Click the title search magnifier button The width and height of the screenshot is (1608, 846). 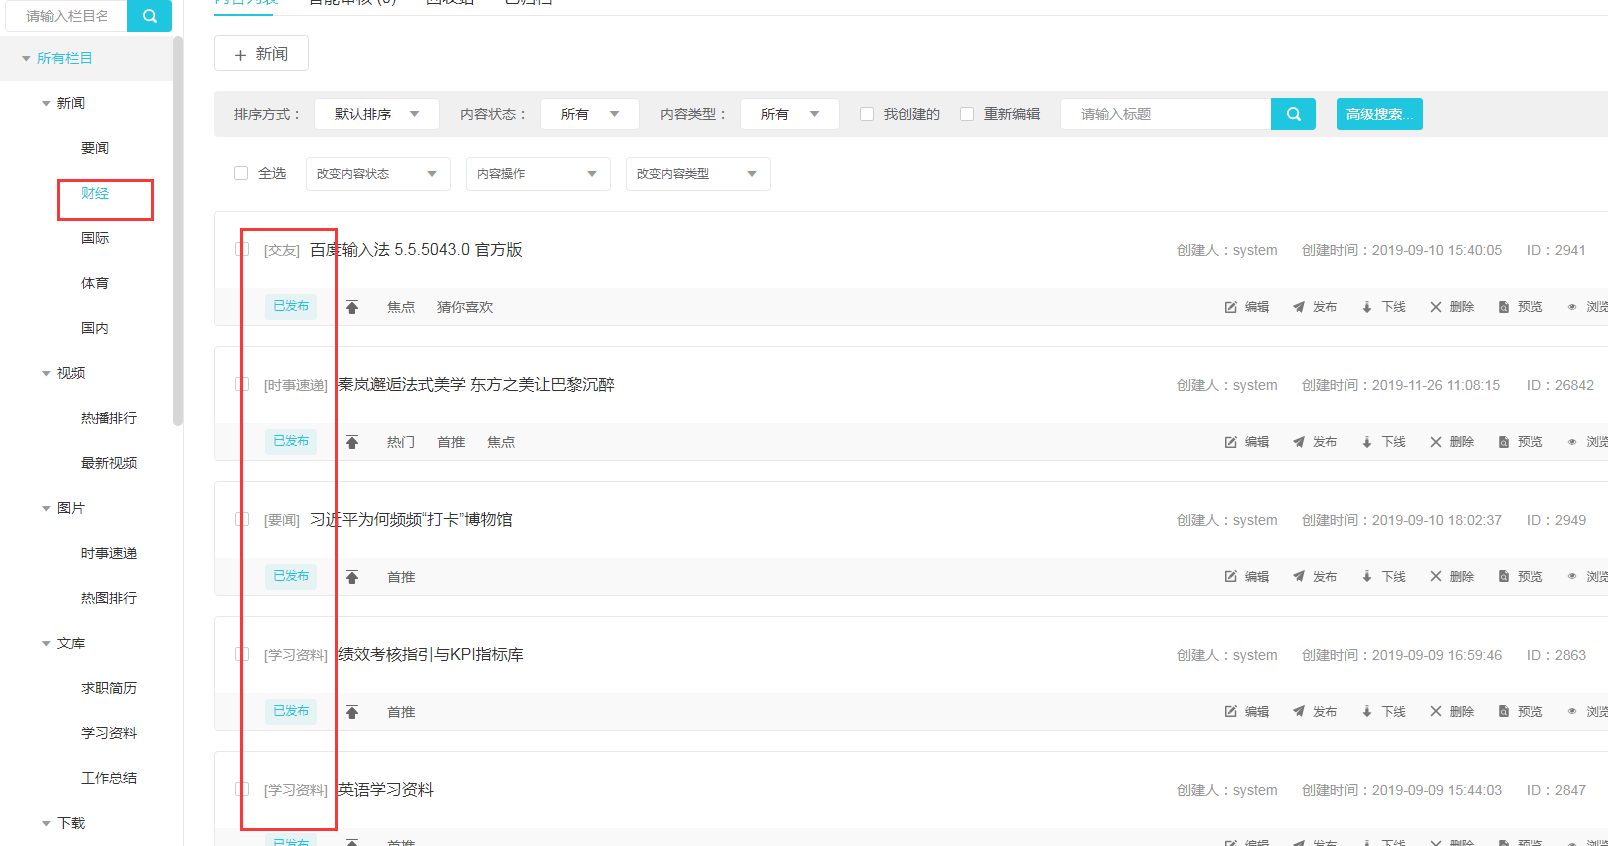coord(1293,114)
